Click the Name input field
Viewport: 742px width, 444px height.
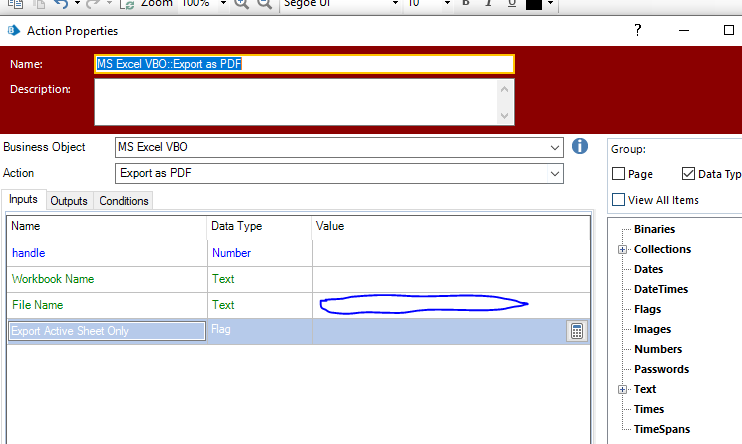[304, 64]
